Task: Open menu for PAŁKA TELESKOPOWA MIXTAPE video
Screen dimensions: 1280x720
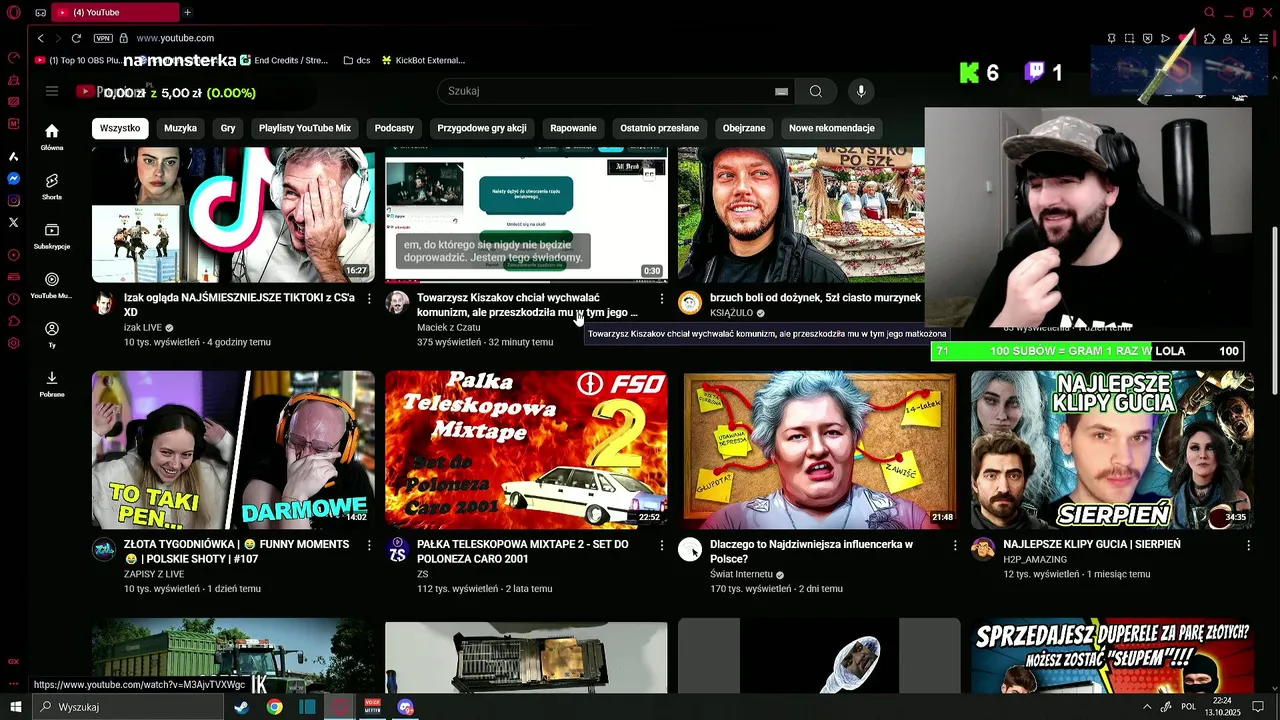Action: click(661, 545)
